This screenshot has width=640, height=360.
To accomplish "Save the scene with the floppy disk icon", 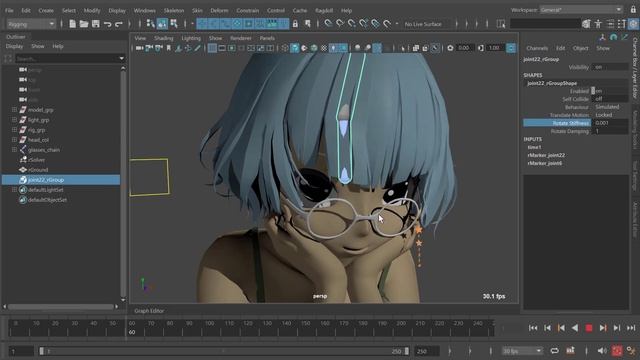I will pos(96,24).
